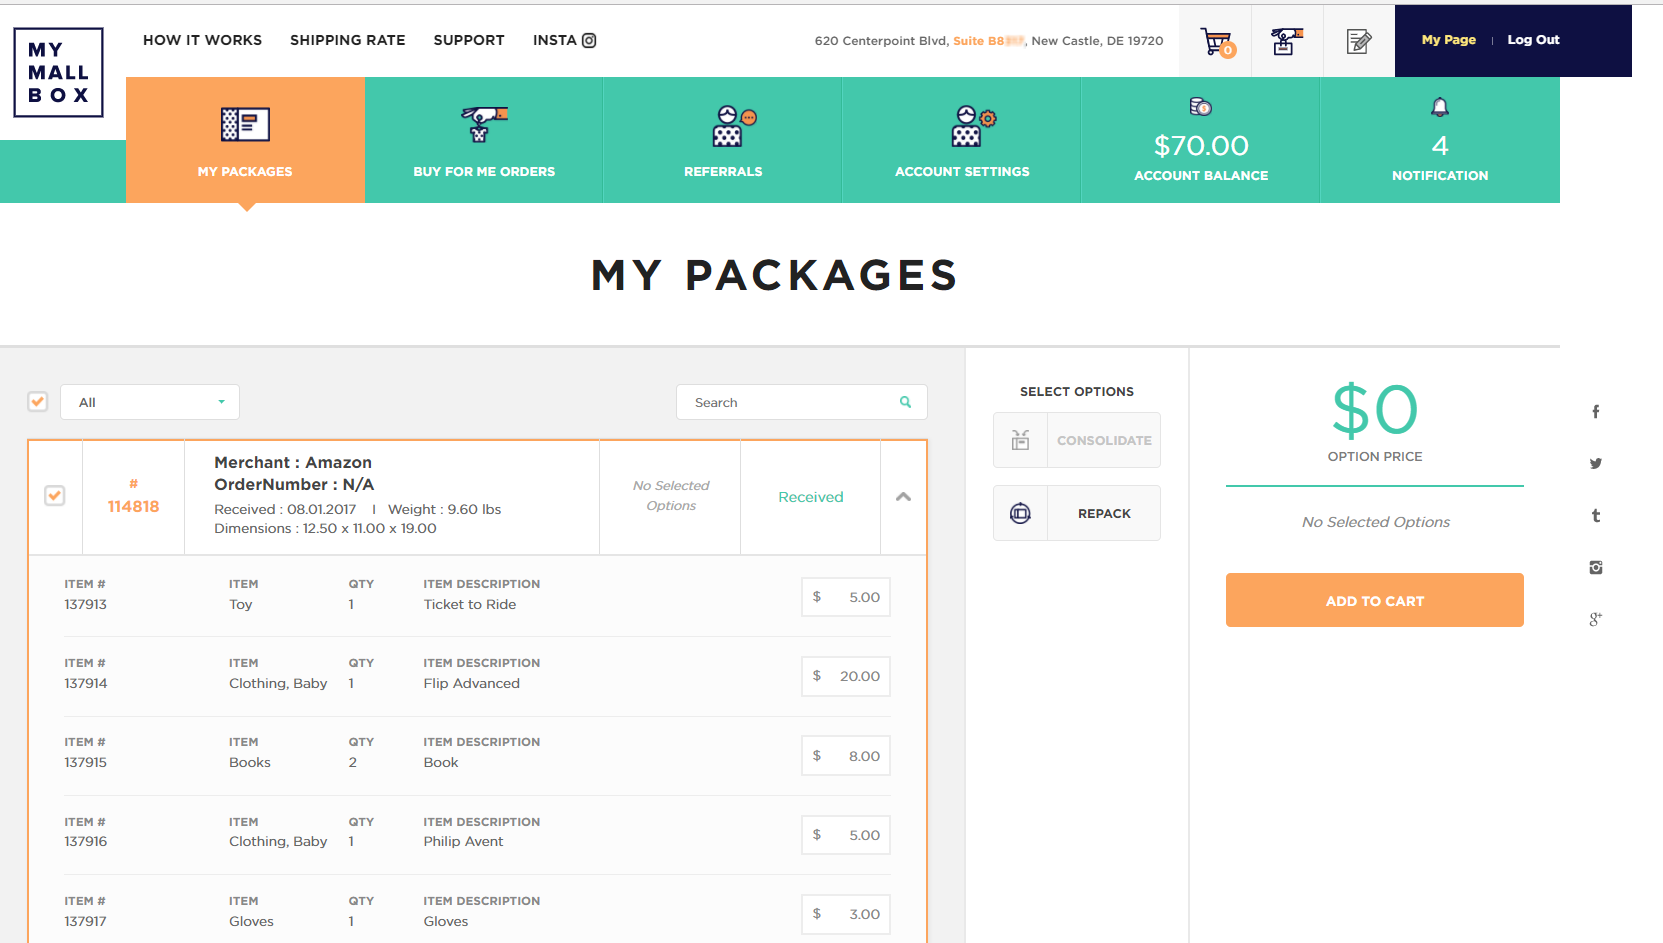
Task: Toggle checkbox for package 114818
Action: 55,496
